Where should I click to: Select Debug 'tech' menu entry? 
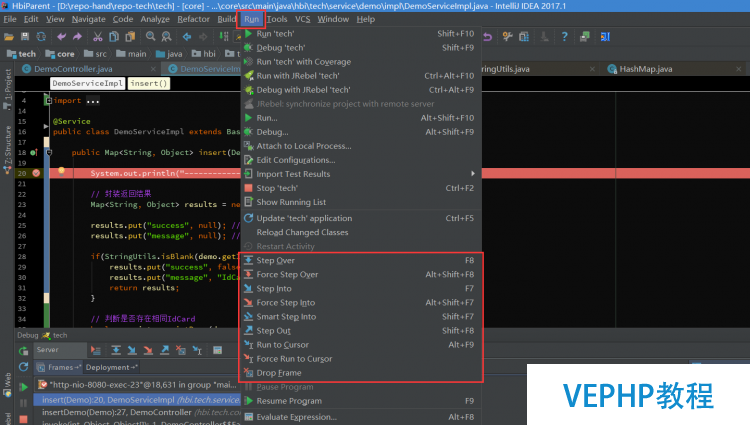pos(361,48)
